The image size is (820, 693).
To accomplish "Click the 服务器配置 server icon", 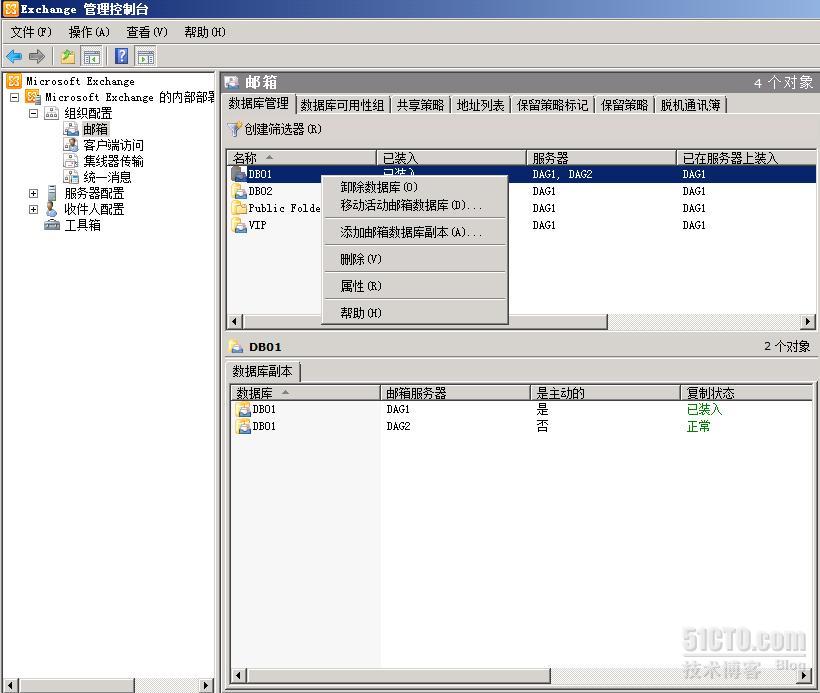I will point(51,193).
